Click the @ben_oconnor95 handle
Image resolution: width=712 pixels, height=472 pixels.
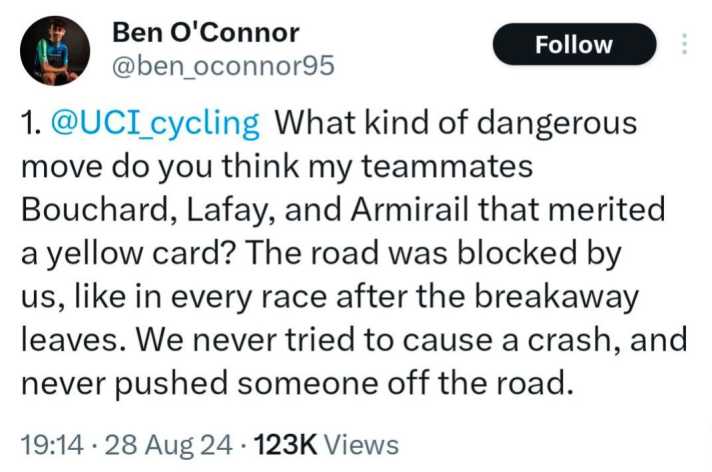point(222,66)
